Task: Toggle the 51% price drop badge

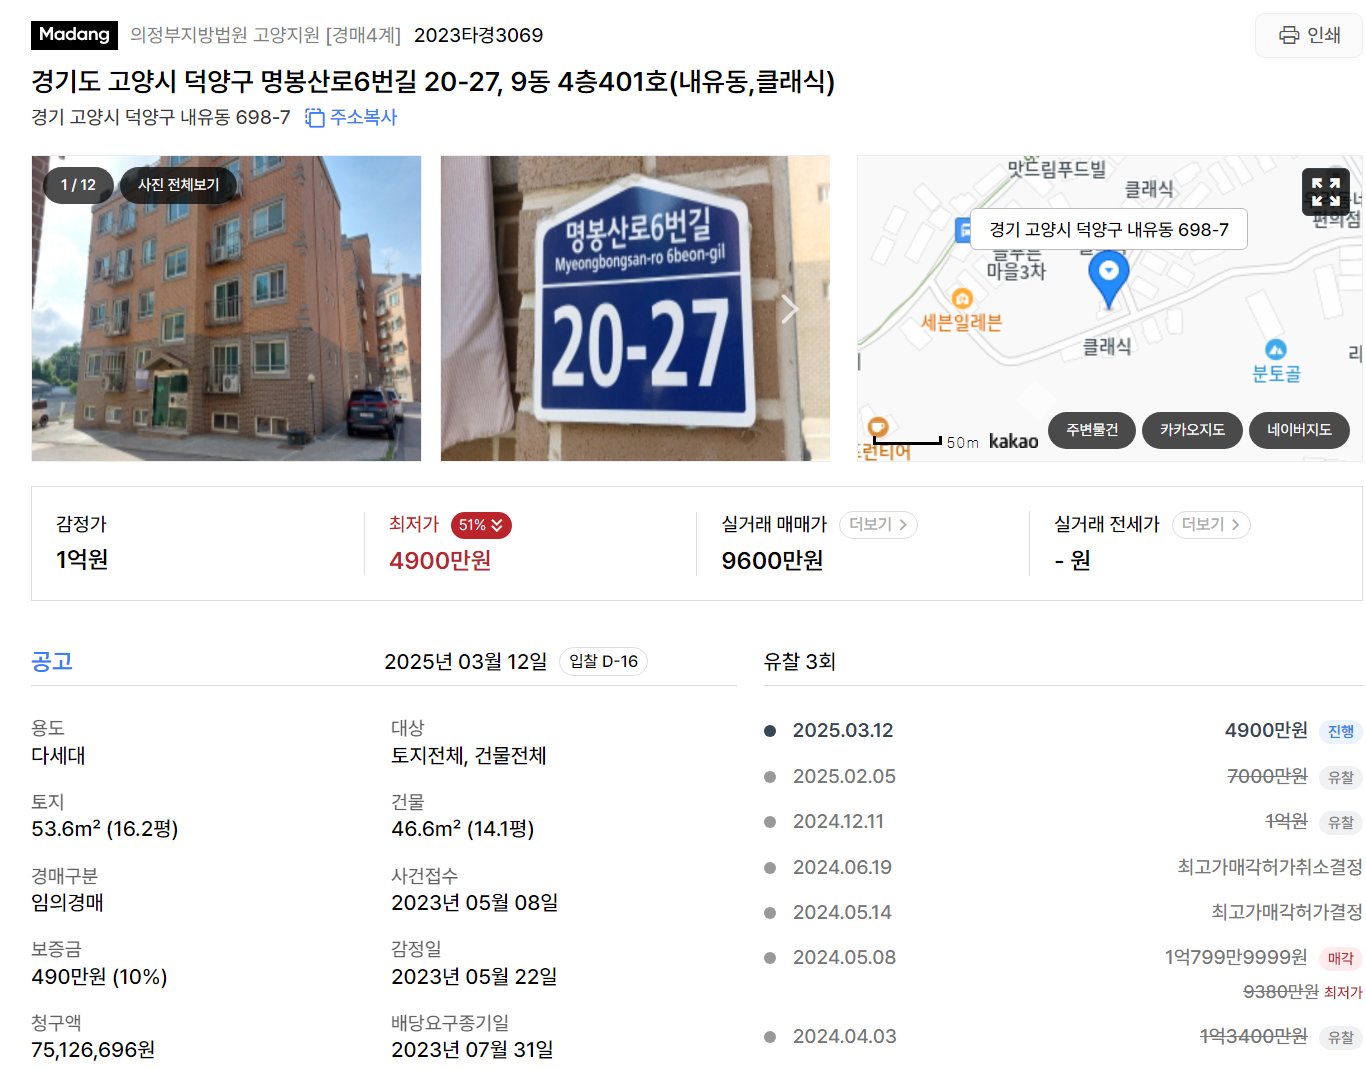Action: coord(481,525)
